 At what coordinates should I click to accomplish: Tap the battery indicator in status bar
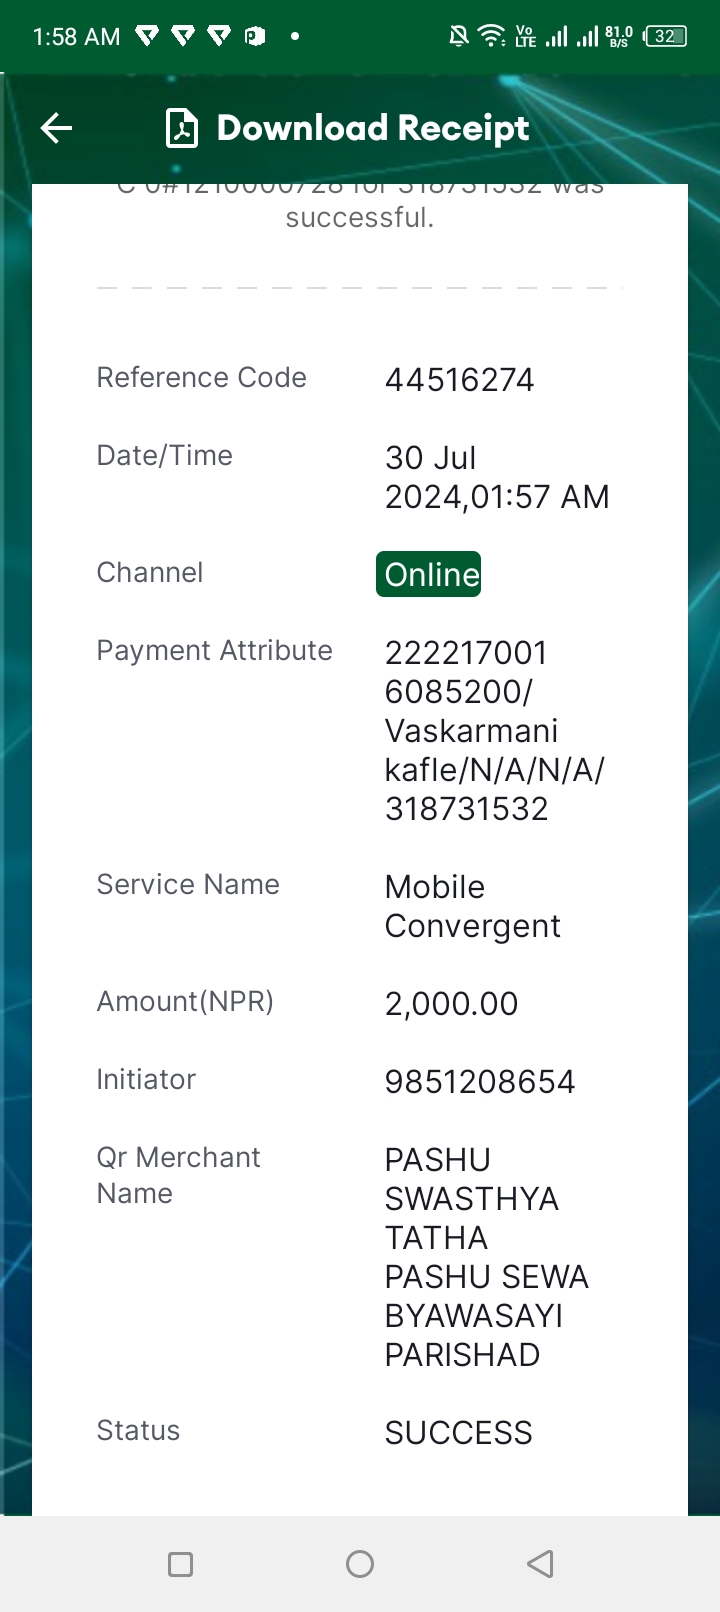coord(666,37)
